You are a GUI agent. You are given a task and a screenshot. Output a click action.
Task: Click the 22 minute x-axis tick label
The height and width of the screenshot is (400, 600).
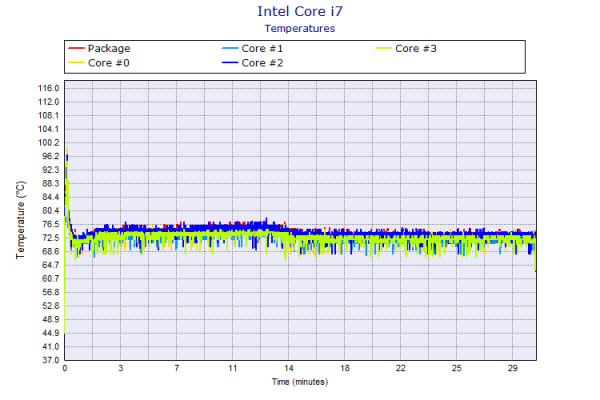click(x=401, y=368)
